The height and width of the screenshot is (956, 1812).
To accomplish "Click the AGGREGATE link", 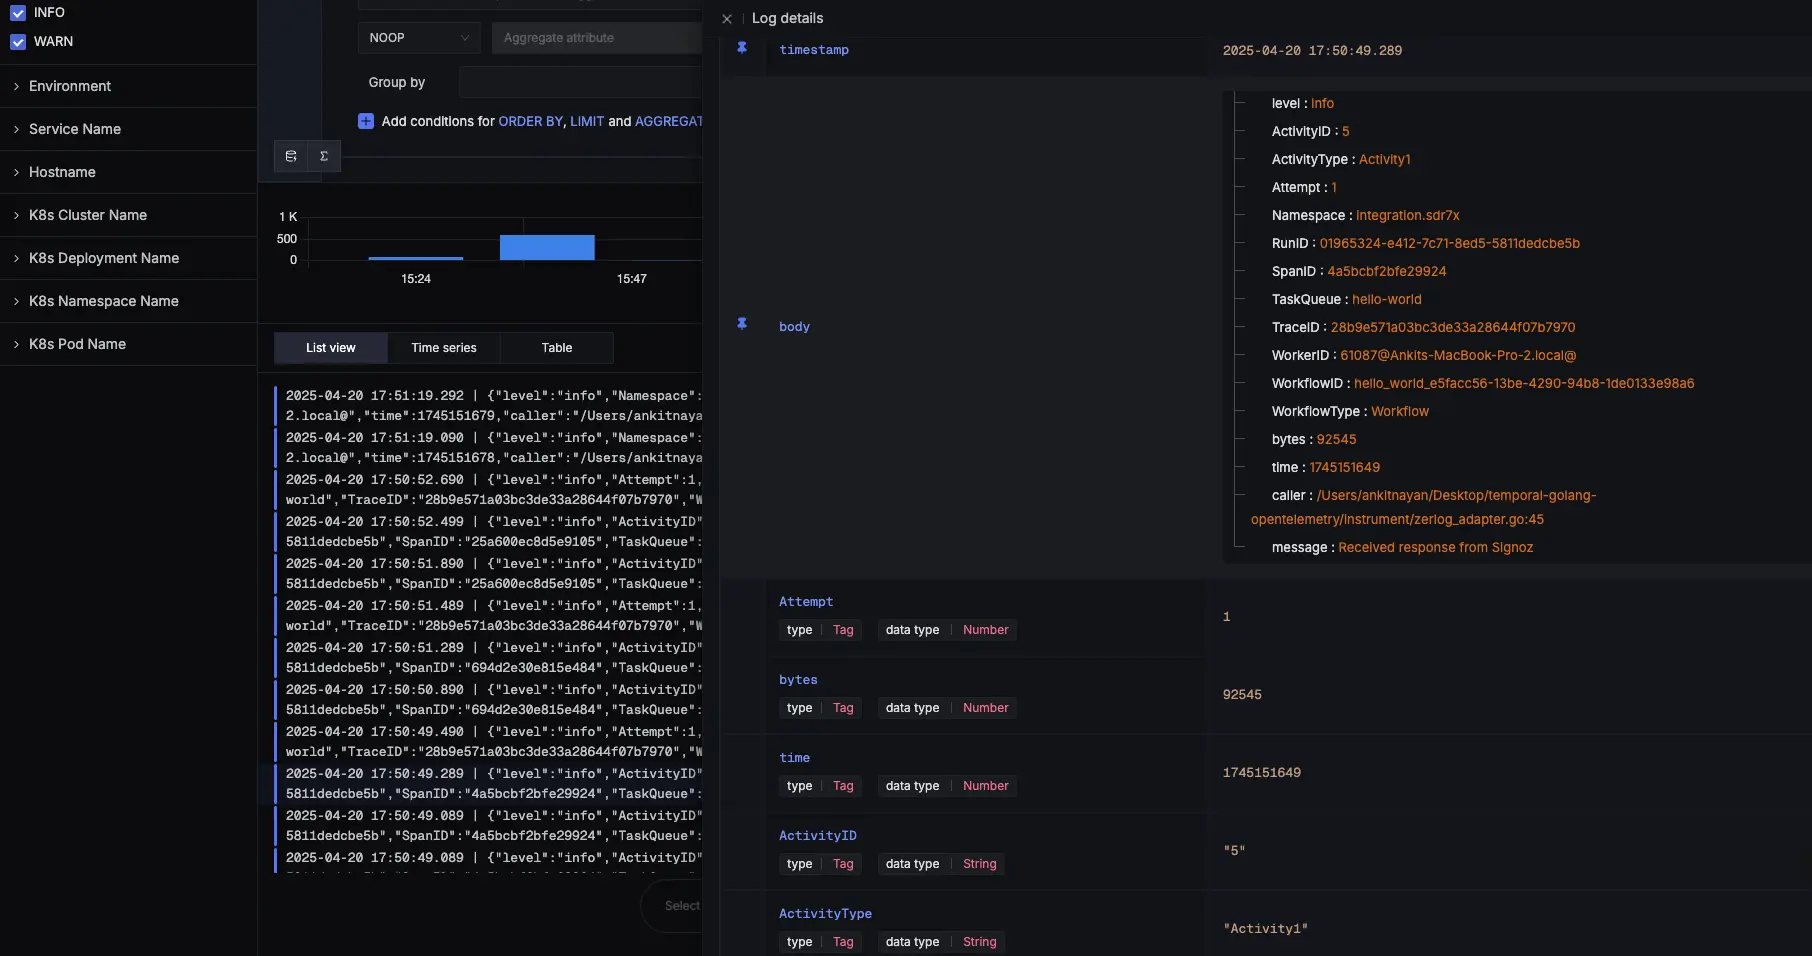I will pos(668,121).
